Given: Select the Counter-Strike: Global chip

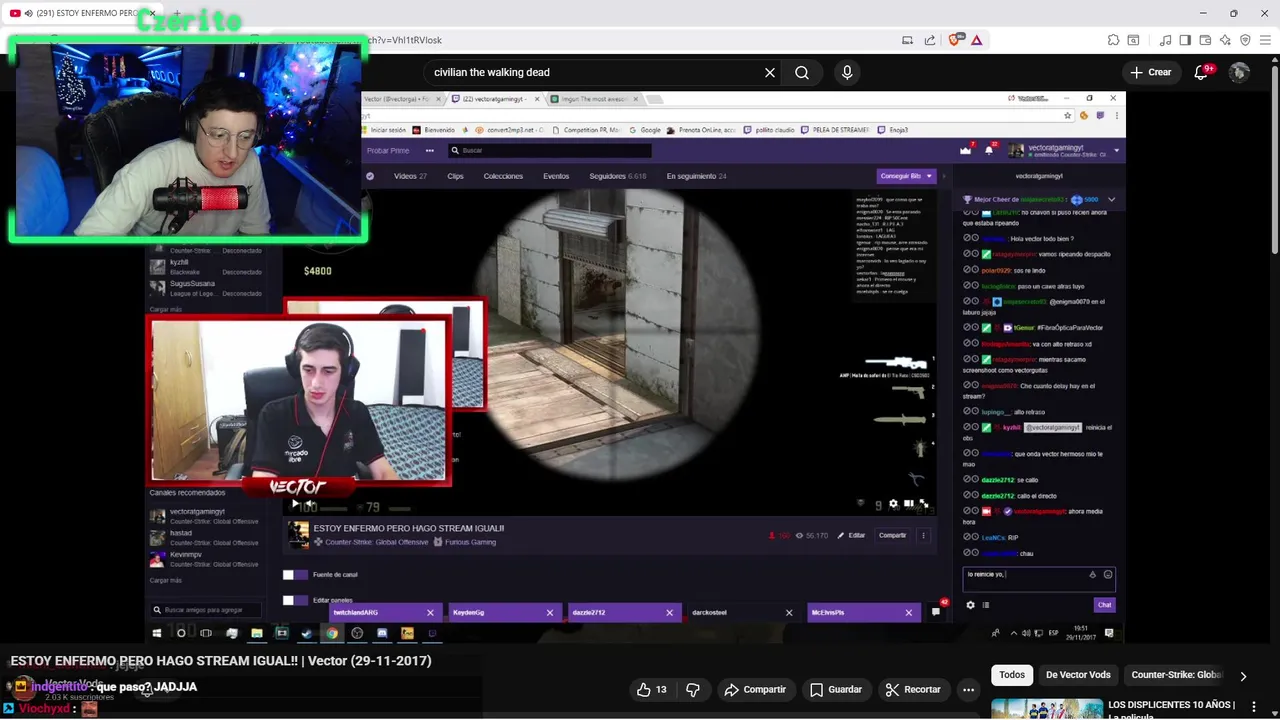Looking at the screenshot, I should pos(1176,675).
